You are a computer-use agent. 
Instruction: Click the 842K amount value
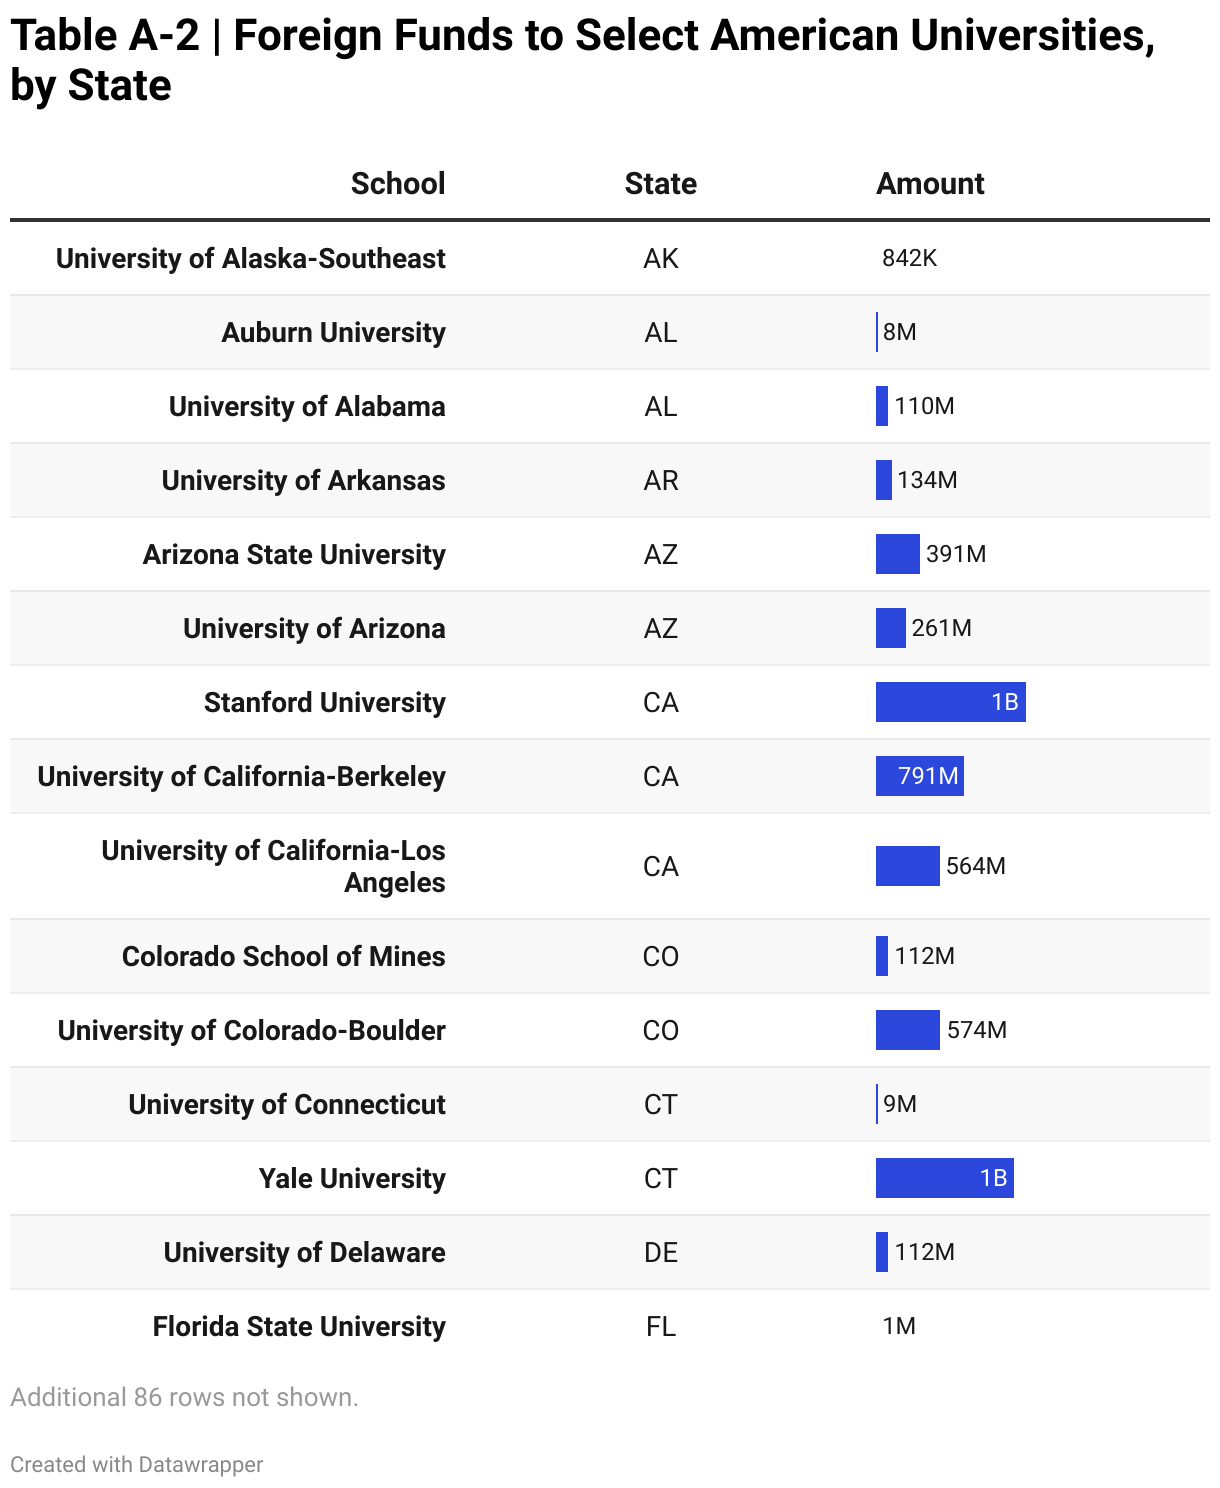click(x=909, y=259)
